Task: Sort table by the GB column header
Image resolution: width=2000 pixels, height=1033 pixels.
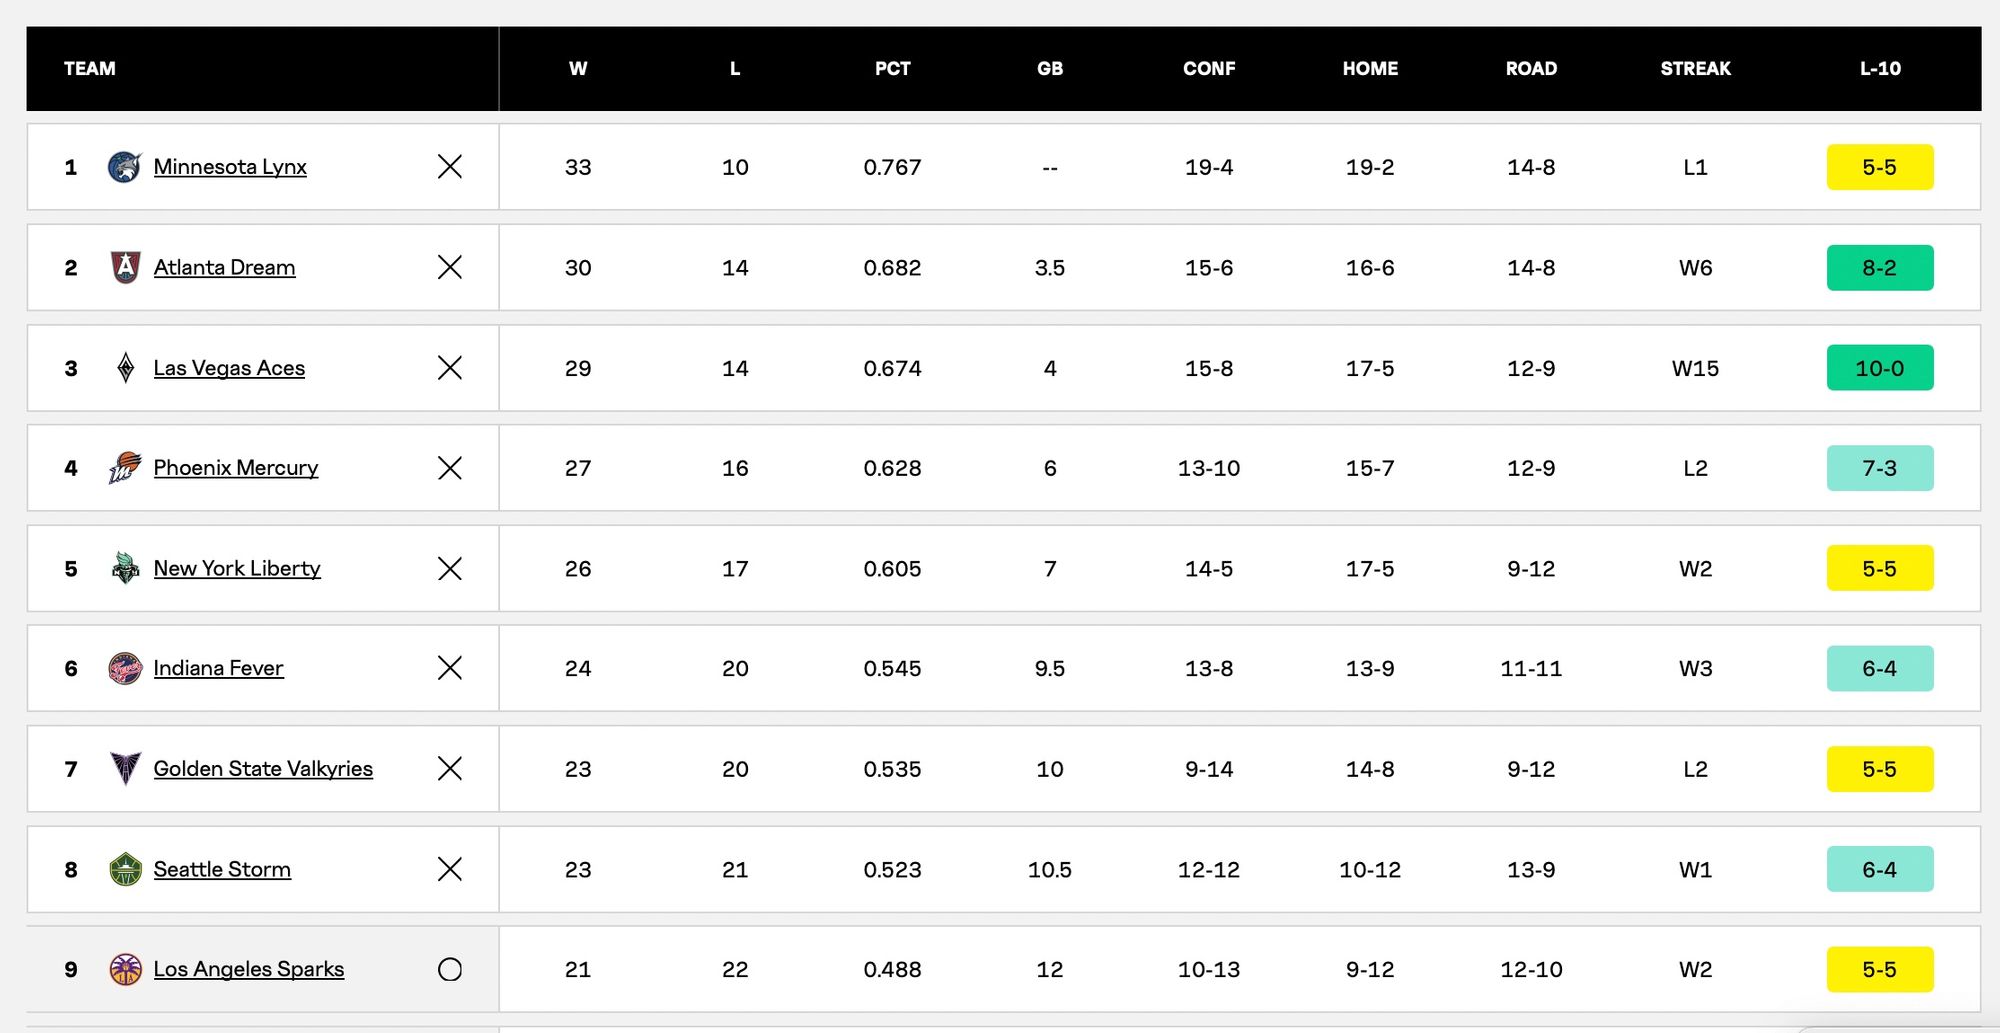Action: (x=1049, y=69)
